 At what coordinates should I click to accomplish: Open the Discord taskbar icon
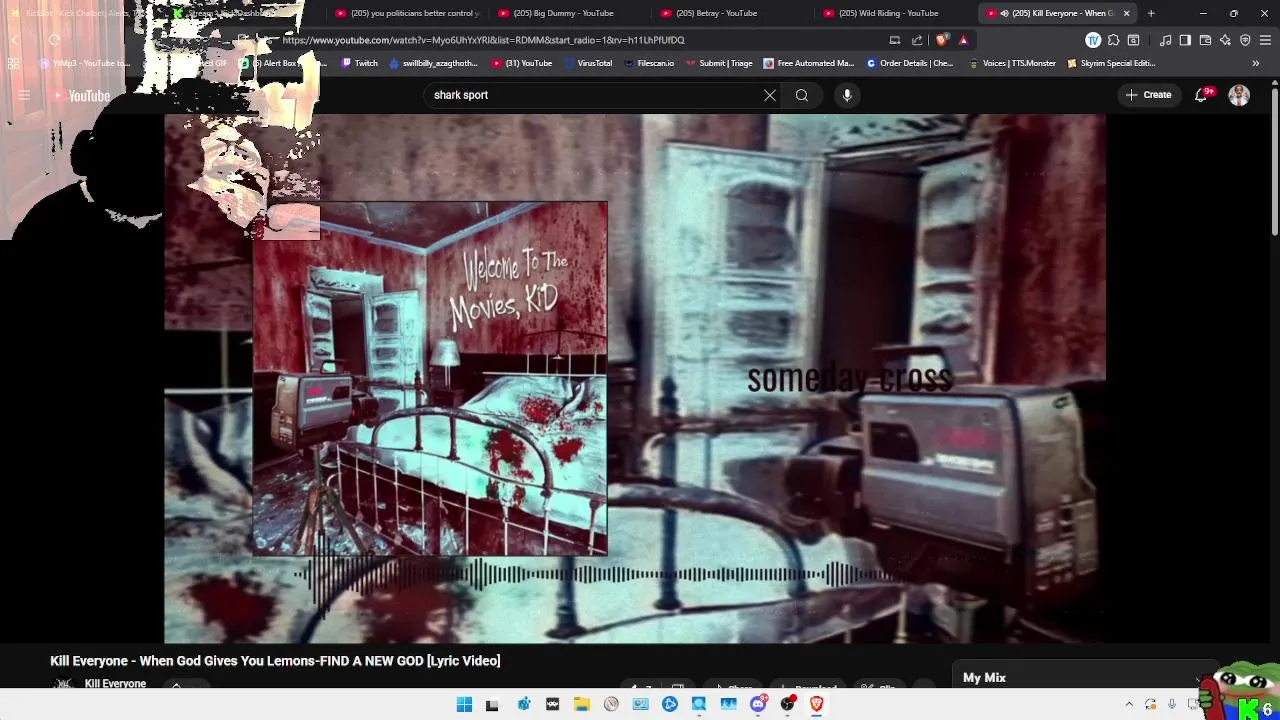tap(758, 705)
